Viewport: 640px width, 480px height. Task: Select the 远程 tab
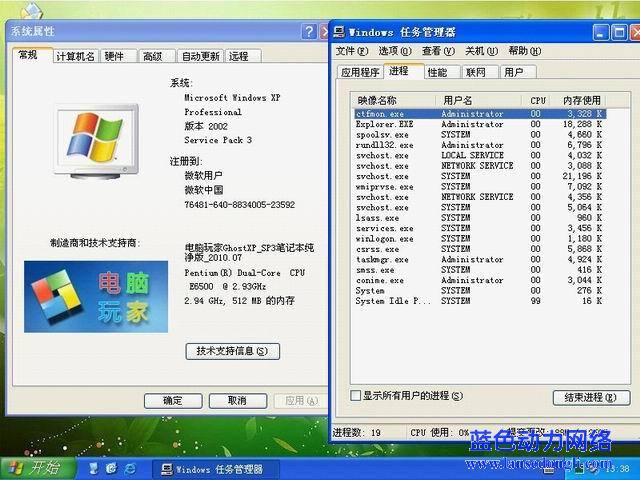tap(243, 56)
